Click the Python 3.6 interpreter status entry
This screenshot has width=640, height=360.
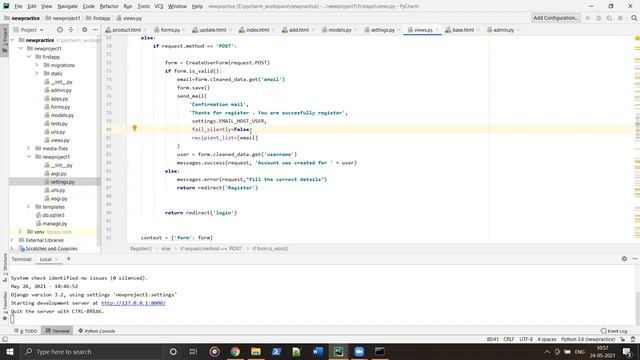click(x=588, y=339)
